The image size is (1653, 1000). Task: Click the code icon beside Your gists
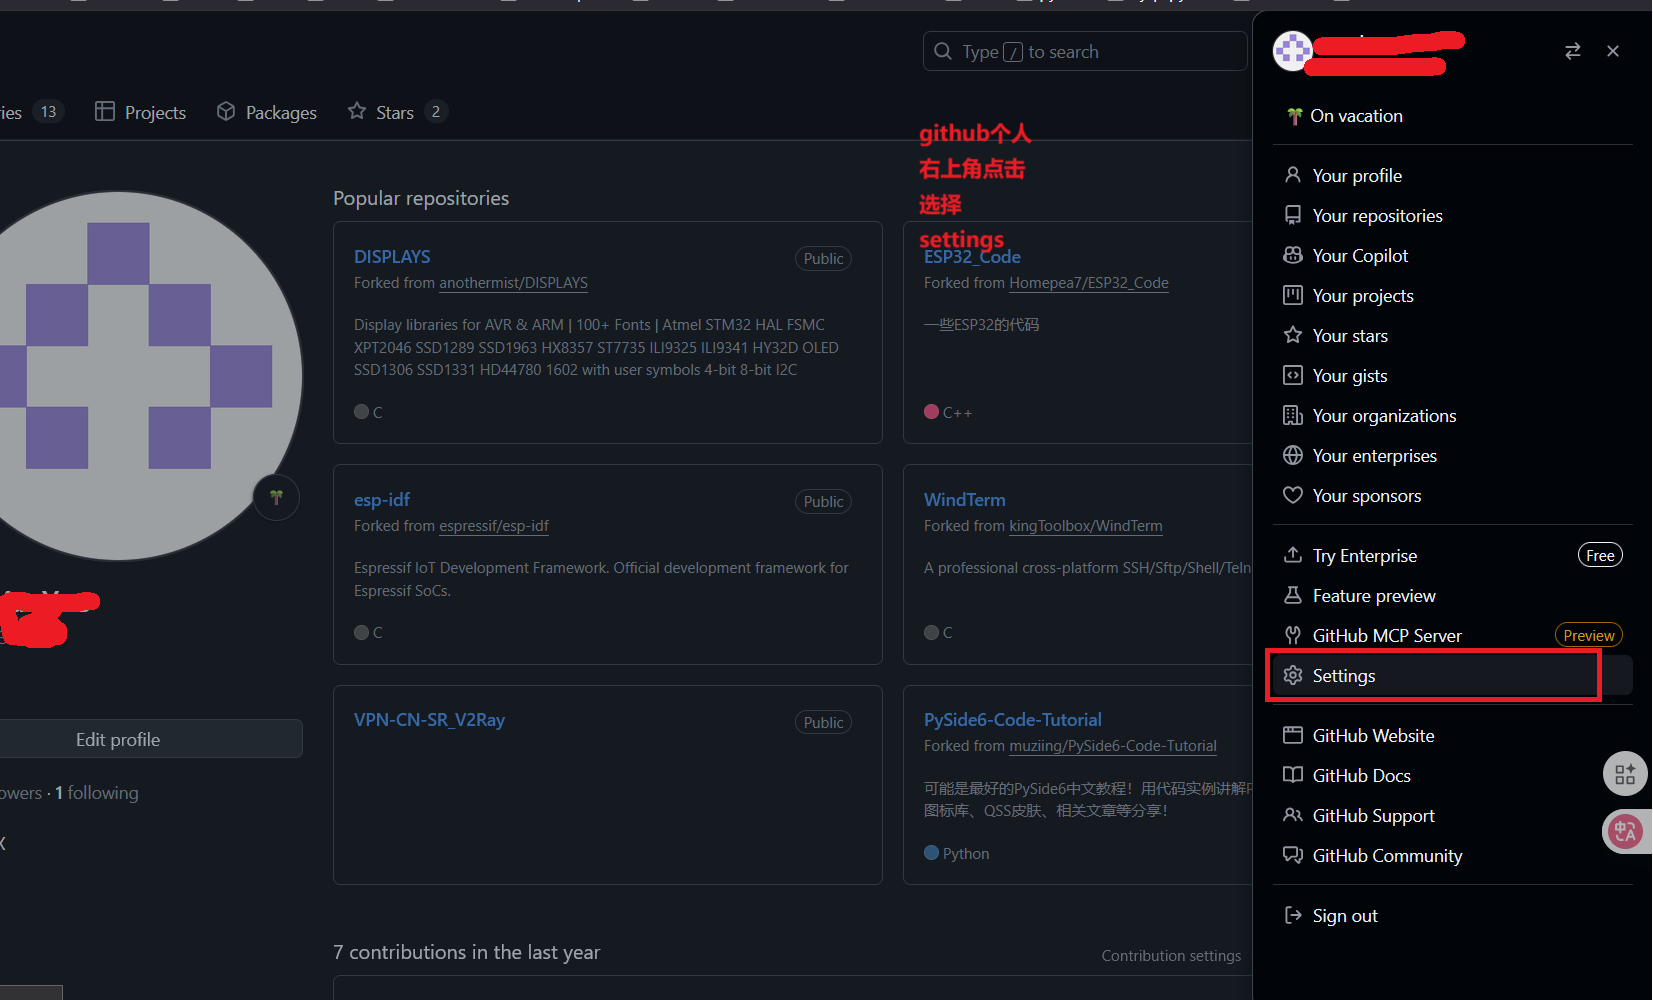tap(1293, 375)
